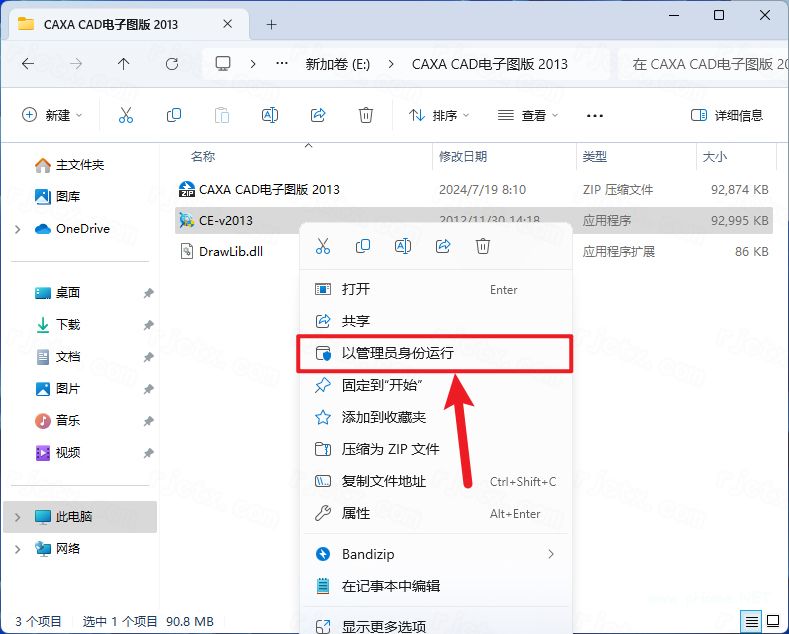Click the path ellipsis in address bar
Image resolution: width=789 pixels, height=634 pixels.
[282, 63]
